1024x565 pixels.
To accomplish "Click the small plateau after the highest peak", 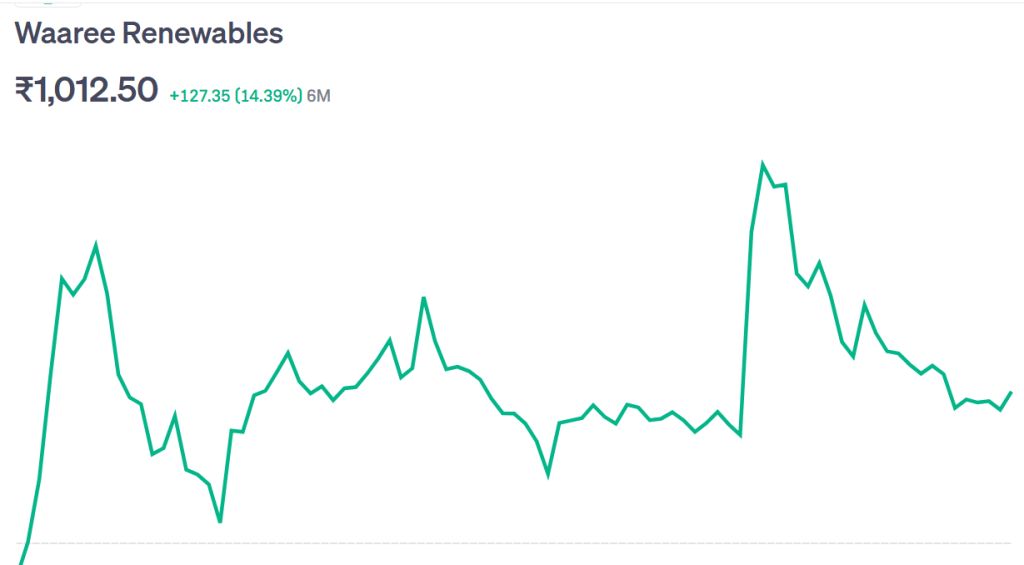I will (780, 186).
